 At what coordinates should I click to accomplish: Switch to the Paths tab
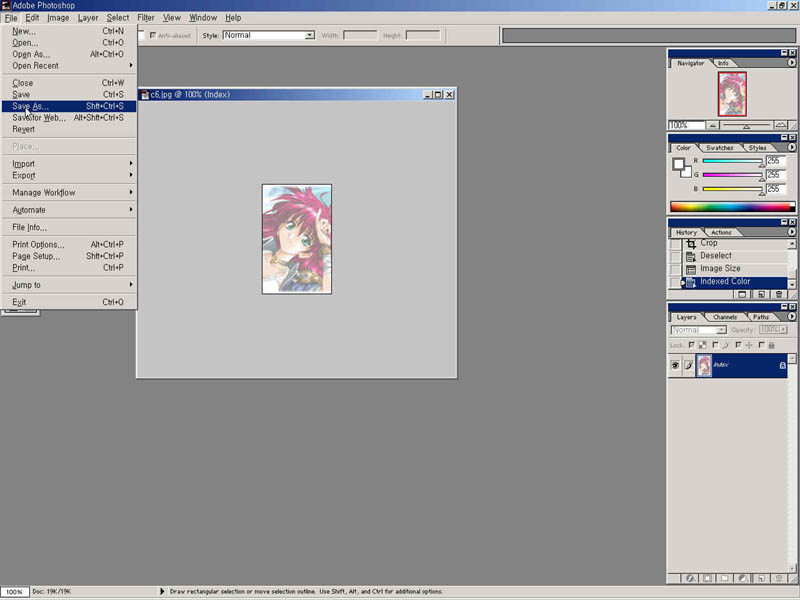[760, 317]
